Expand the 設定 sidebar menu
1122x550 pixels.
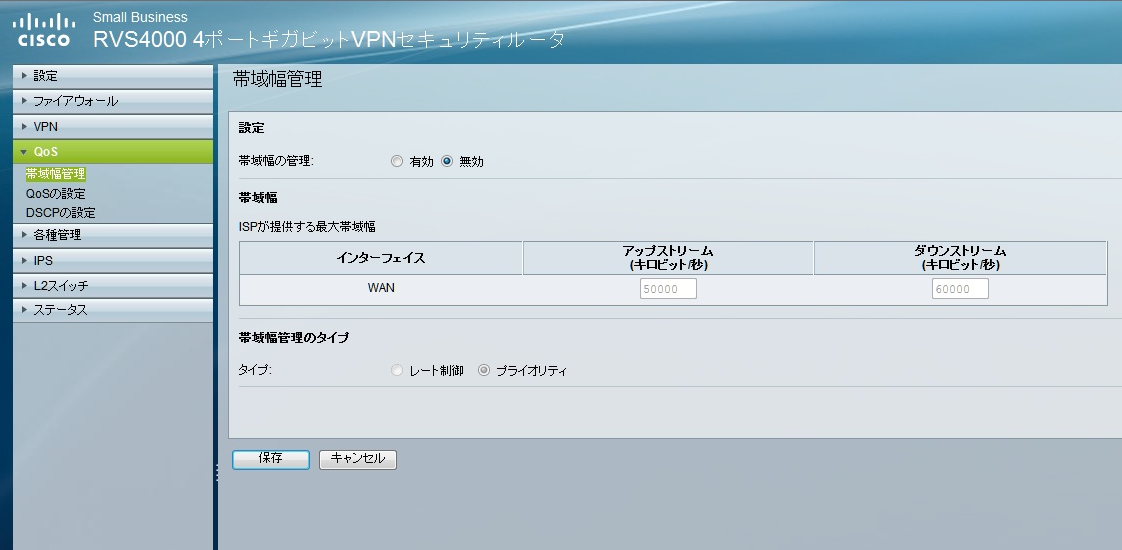[113, 76]
